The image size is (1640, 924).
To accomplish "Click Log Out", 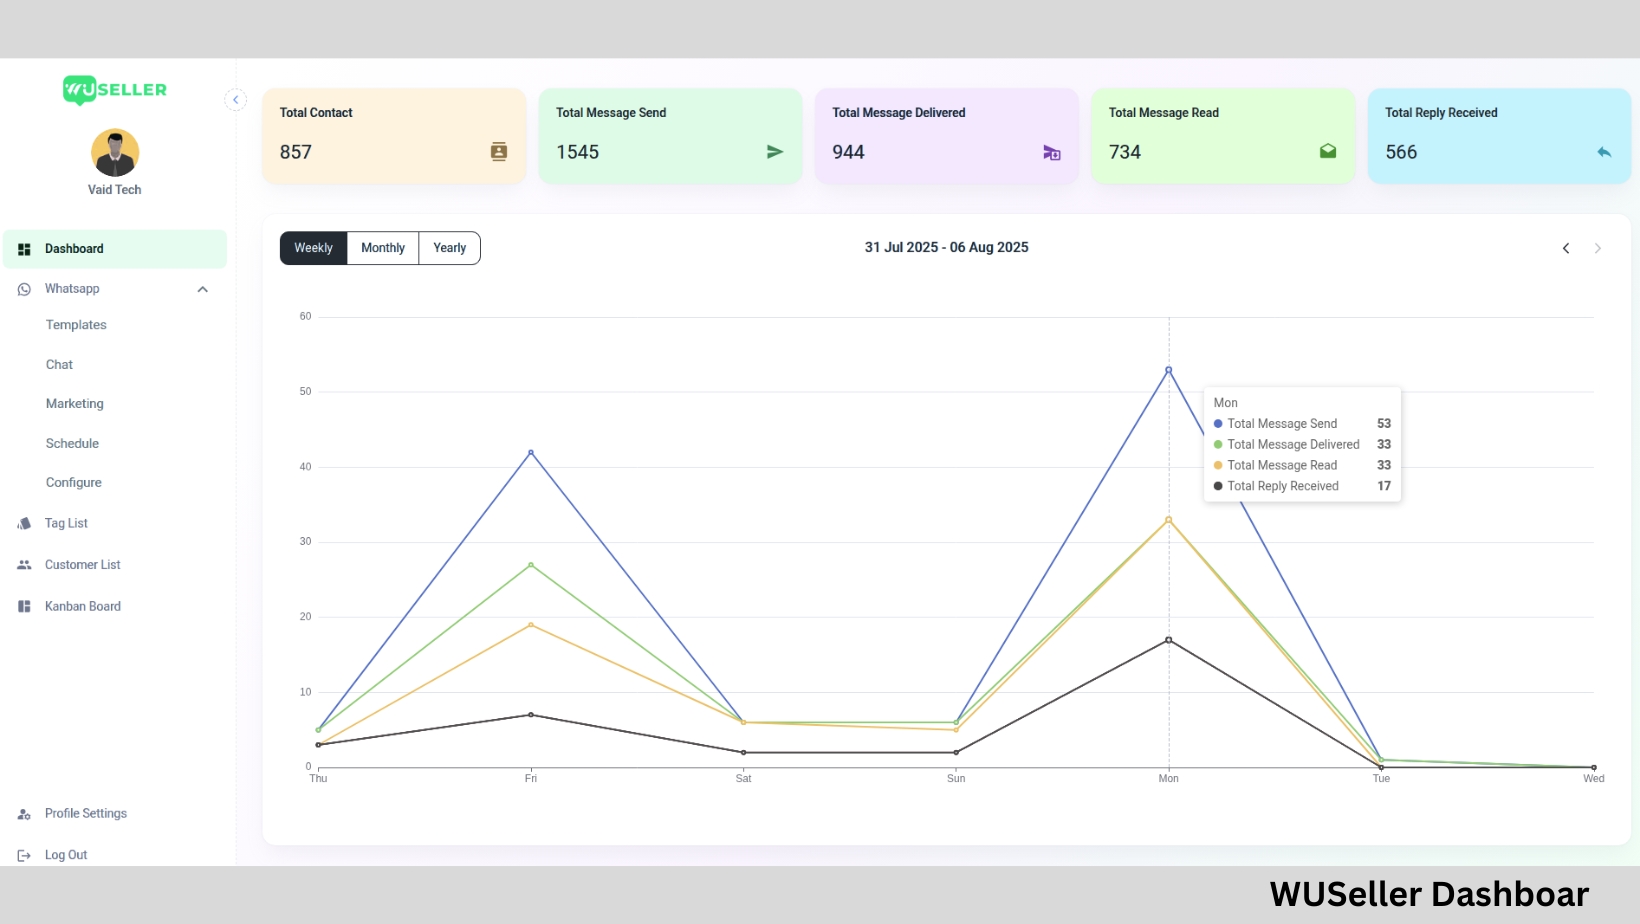I will click(66, 854).
